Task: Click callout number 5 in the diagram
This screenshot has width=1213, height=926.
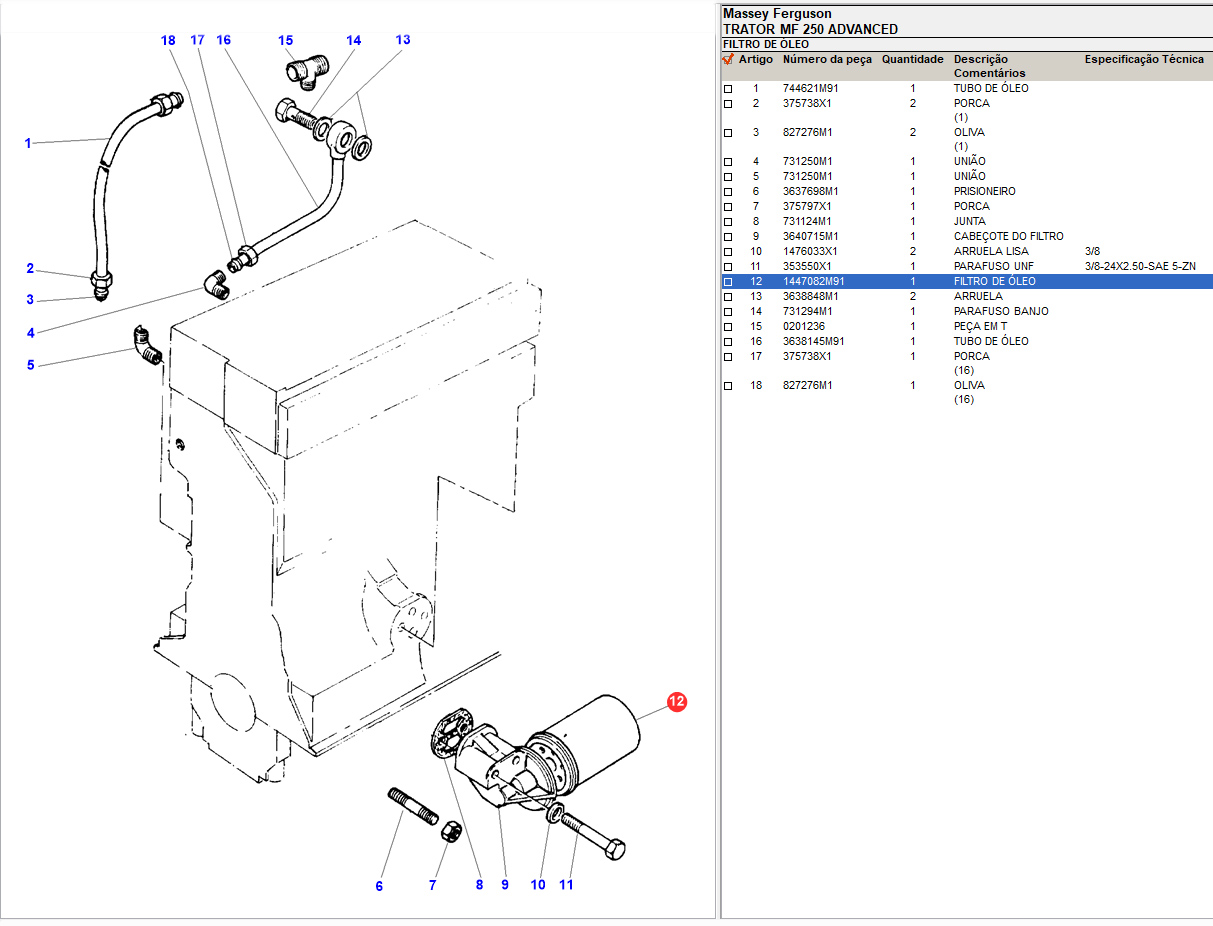Action: [30, 365]
